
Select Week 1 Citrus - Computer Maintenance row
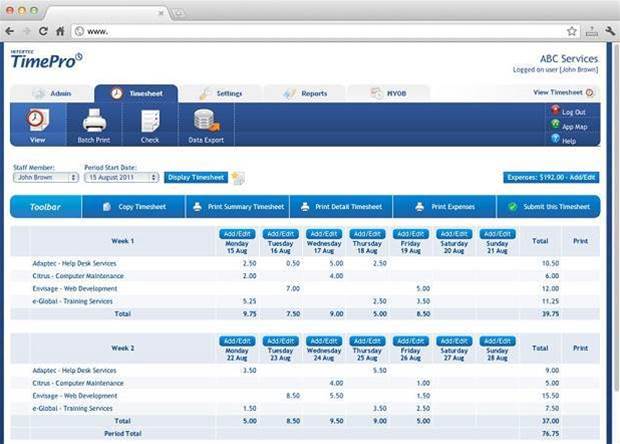pyautogui.click(x=305, y=276)
